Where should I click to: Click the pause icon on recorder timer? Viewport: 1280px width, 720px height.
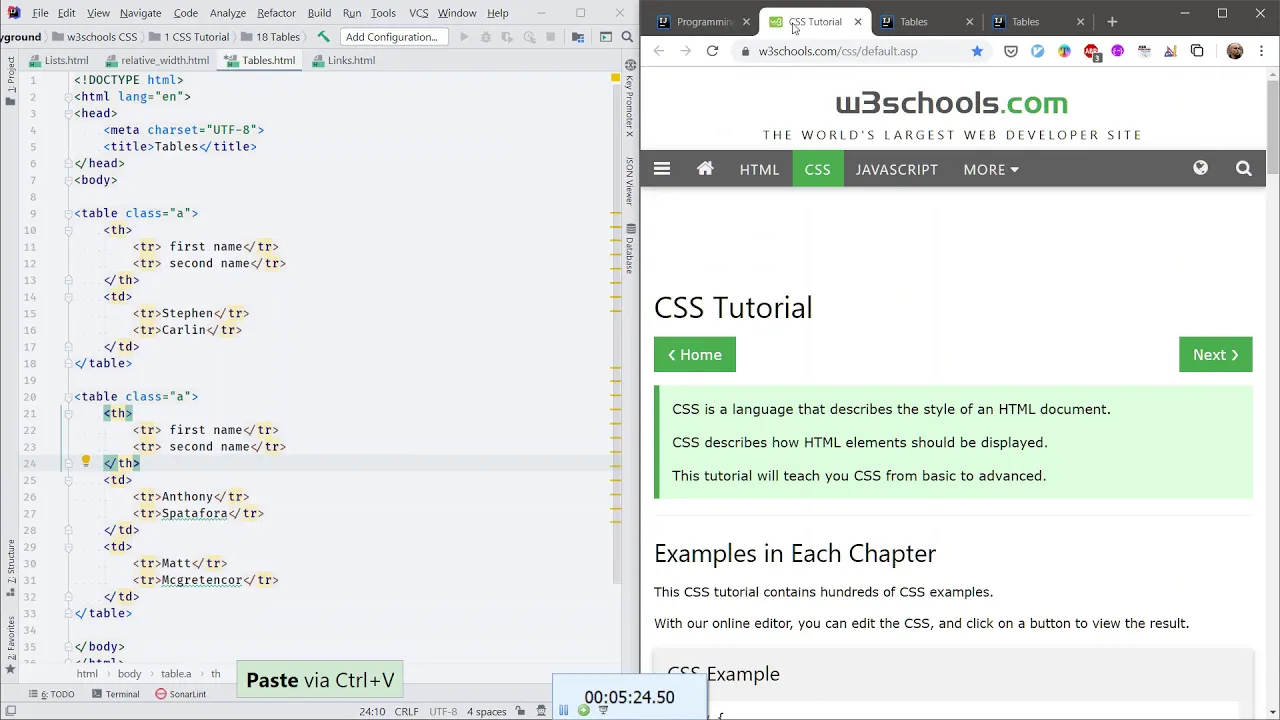click(x=564, y=711)
